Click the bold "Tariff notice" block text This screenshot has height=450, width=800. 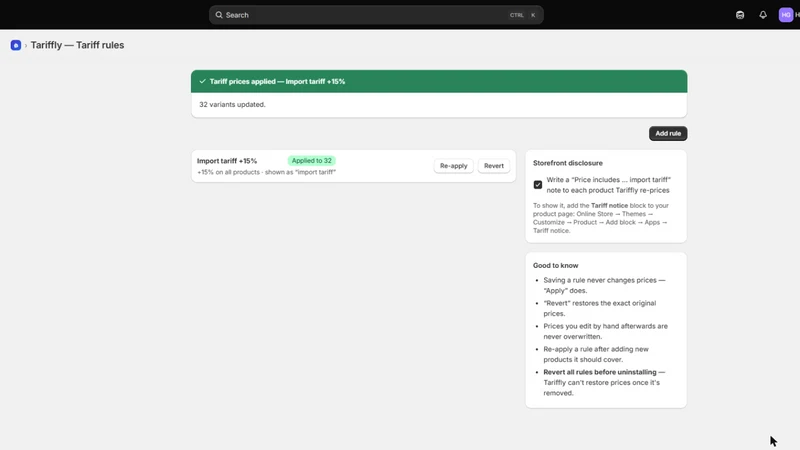(x=609, y=206)
